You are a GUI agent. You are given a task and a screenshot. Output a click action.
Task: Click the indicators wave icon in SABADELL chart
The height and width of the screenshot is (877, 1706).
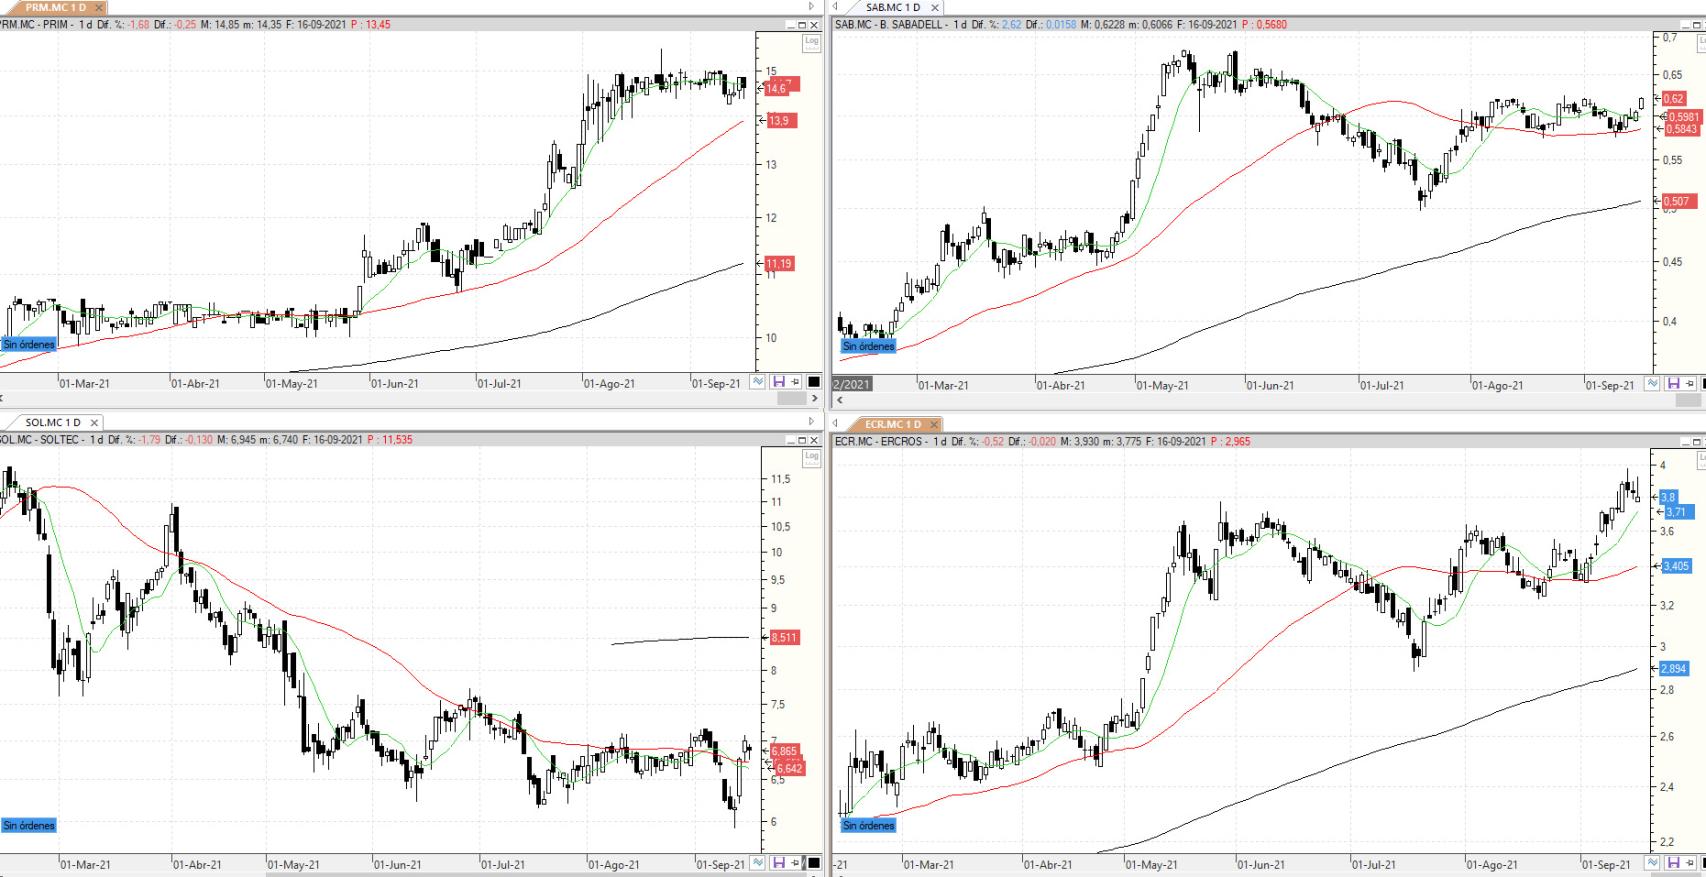1652,384
